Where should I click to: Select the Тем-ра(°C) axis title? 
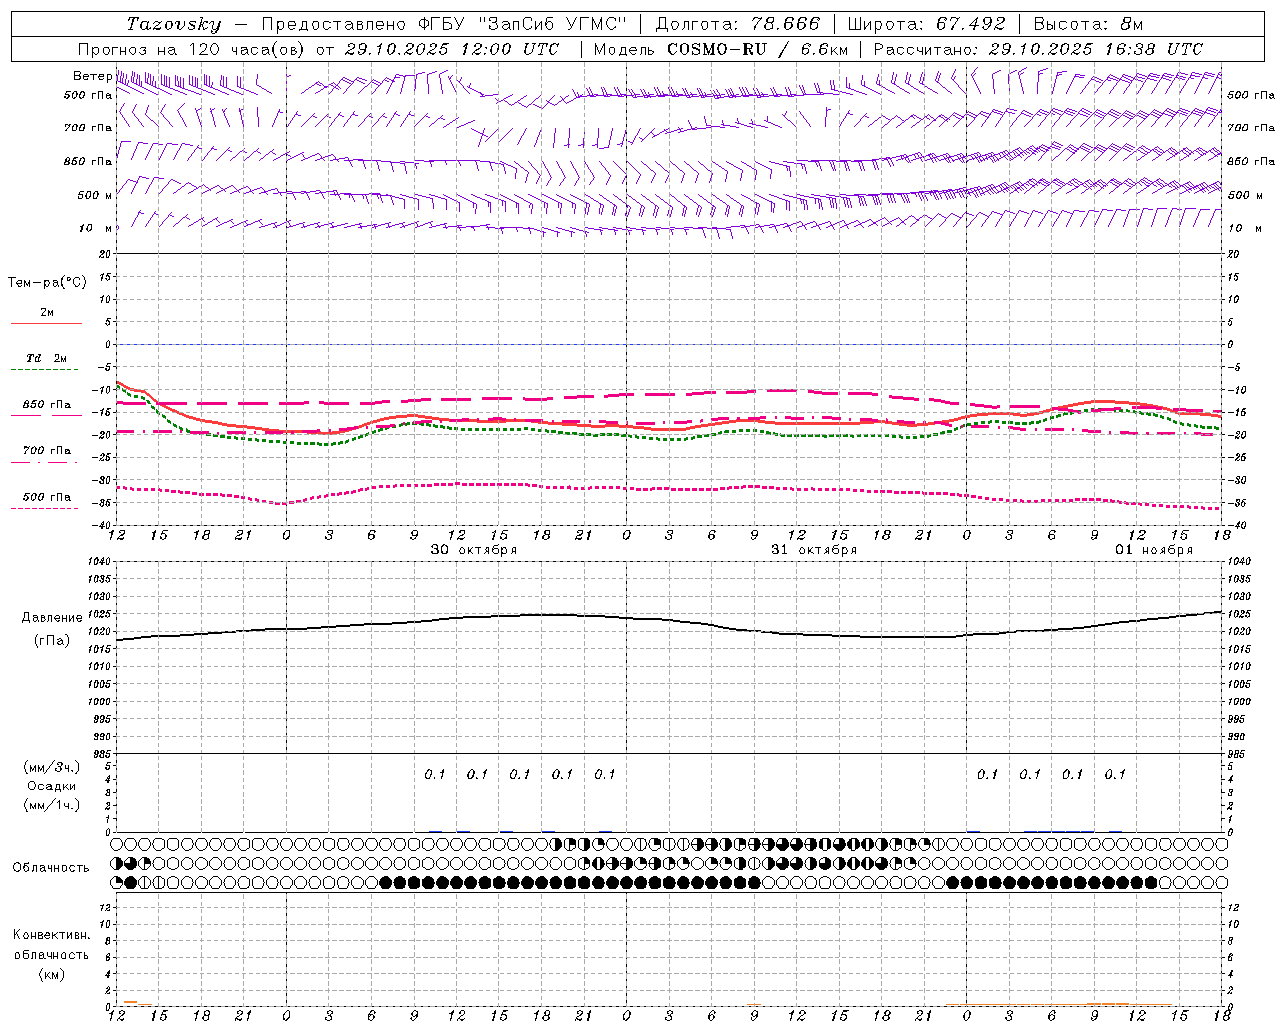[x=47, y=283]
